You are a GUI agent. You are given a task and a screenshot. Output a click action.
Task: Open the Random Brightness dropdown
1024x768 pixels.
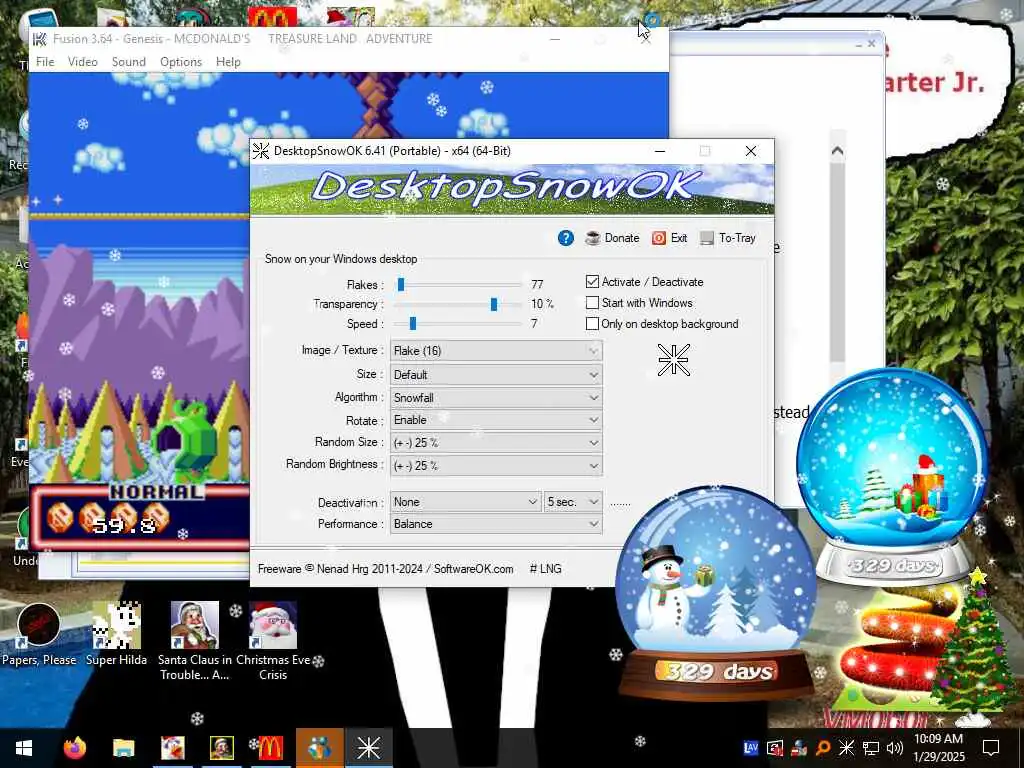tap(496, 466)
